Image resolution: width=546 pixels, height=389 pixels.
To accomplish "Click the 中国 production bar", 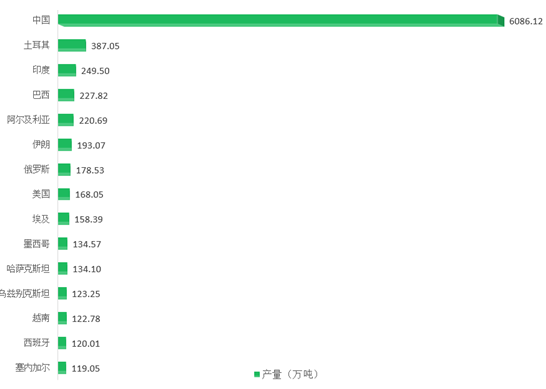I will (281, 20).
